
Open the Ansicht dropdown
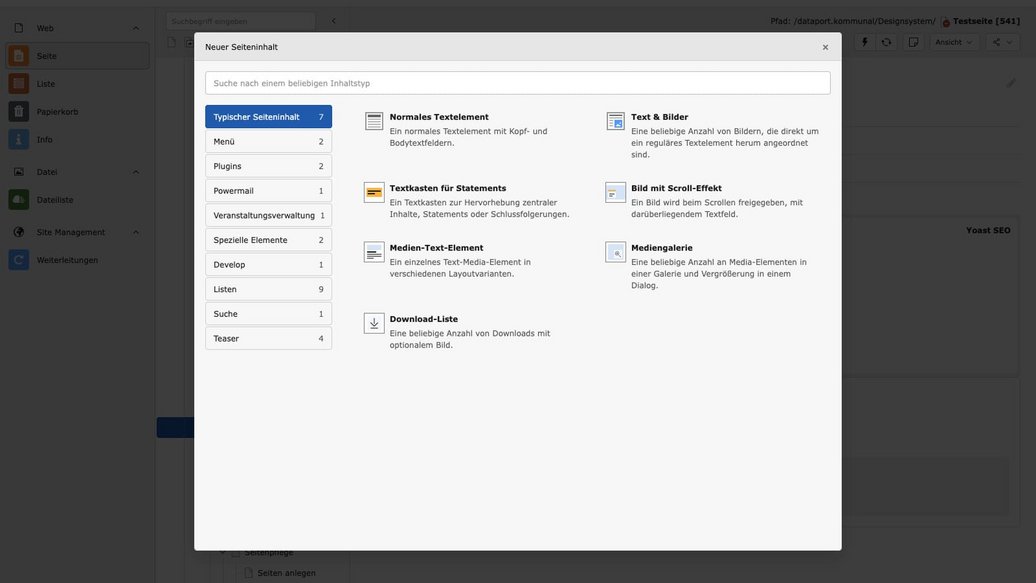pos(954,42)
